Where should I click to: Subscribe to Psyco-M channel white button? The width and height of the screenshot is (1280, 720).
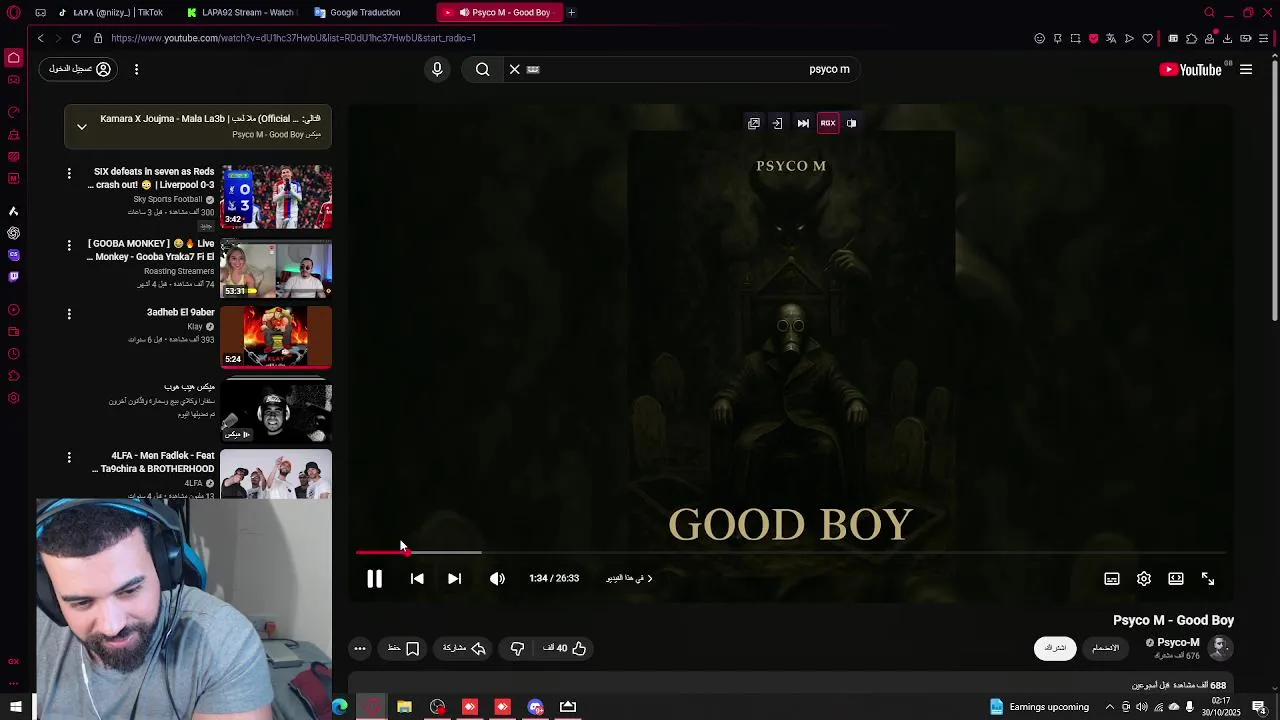1055,648
